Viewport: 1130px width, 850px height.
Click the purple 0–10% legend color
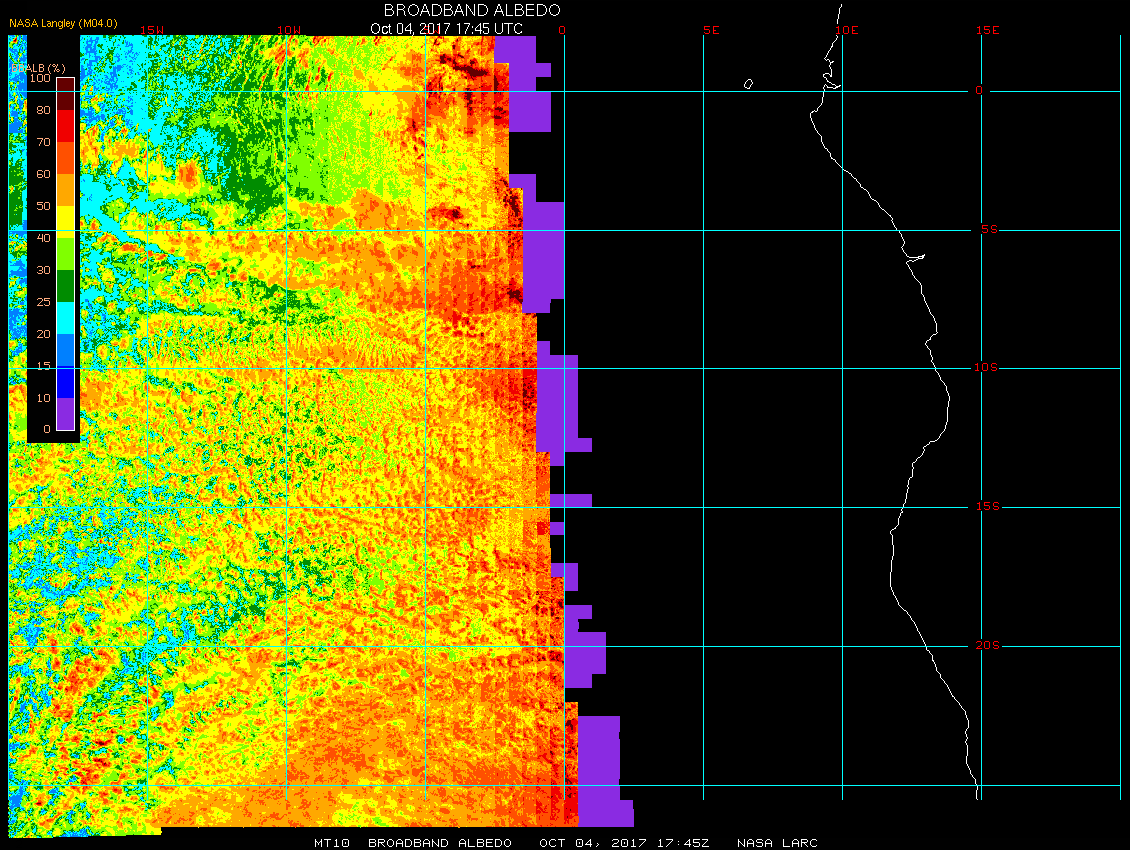(x=66, y=414)
